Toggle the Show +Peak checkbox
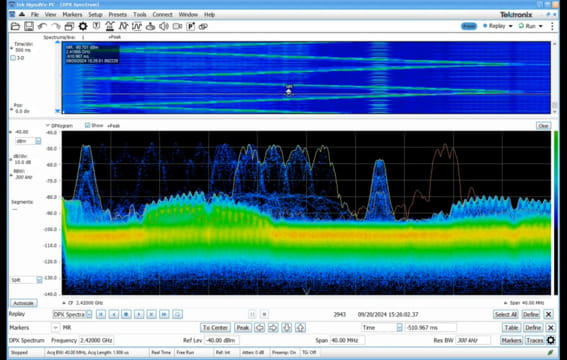Viewport: 567px width, 360px height. pyautogui.click(x=87, y=125)
